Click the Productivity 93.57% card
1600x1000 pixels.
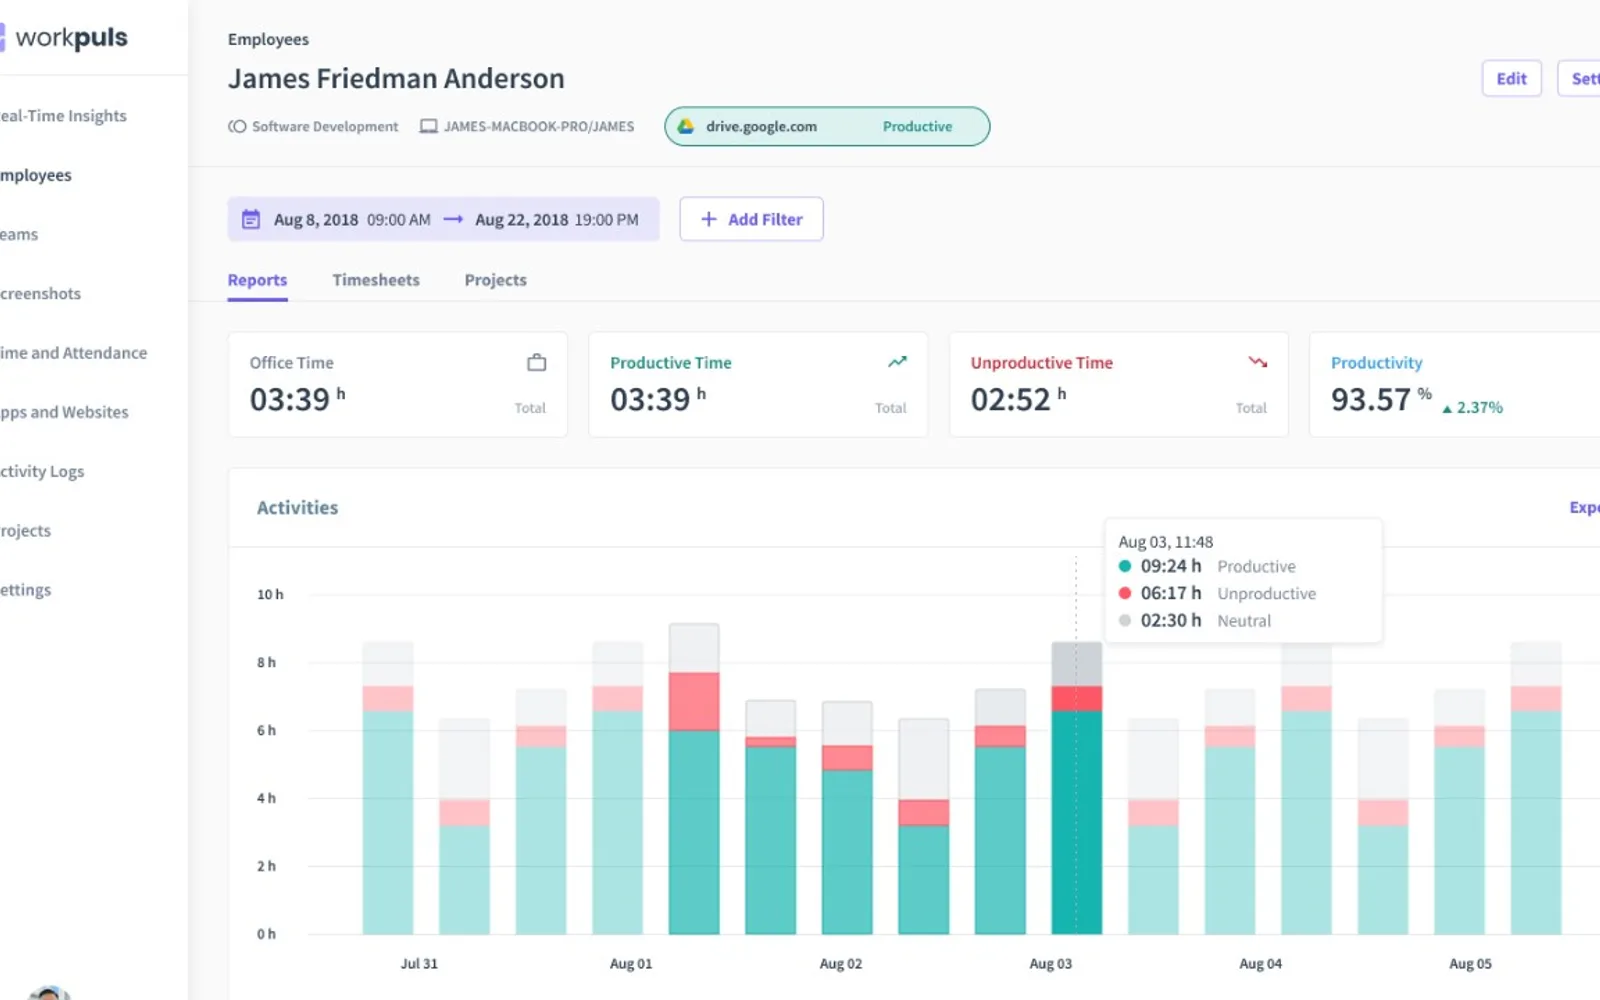click(1455, 385)
